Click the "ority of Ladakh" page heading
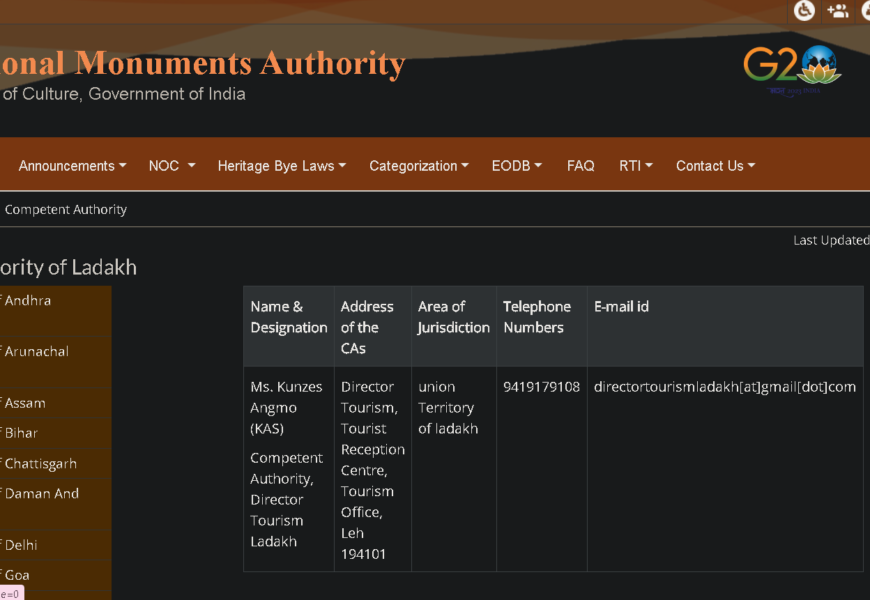This screenshot has width=870, height=600. [68, 268]
